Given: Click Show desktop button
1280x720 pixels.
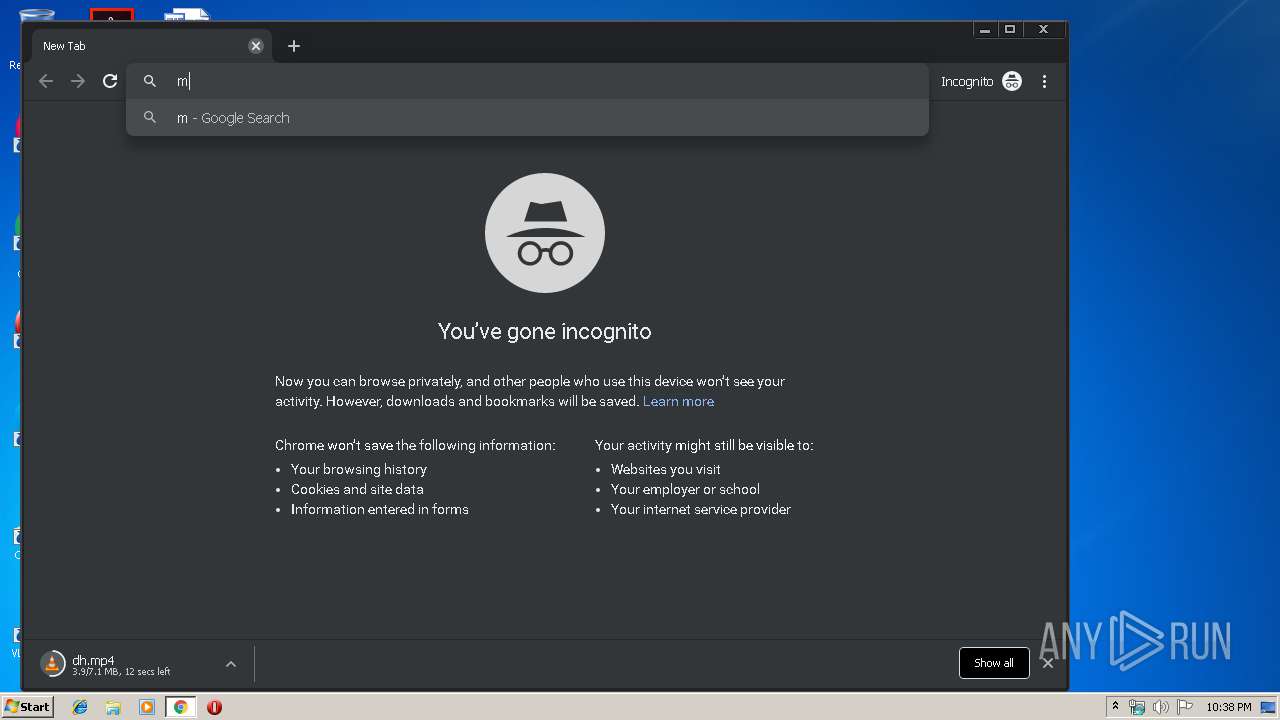Looking at the screenshot, I should coord(1269,707).
